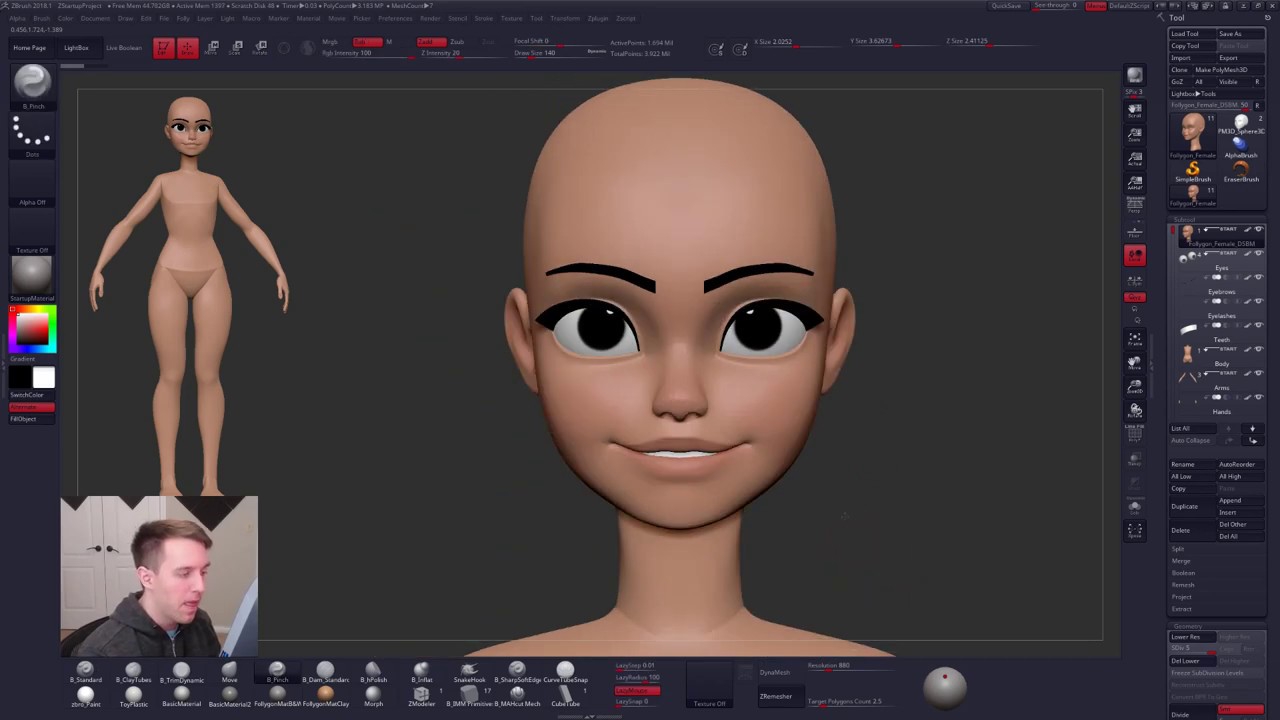Toggle Live Boolean mode
This screenshot has width=1280, height=720.
pyautogui.click(x=124, y=48)
